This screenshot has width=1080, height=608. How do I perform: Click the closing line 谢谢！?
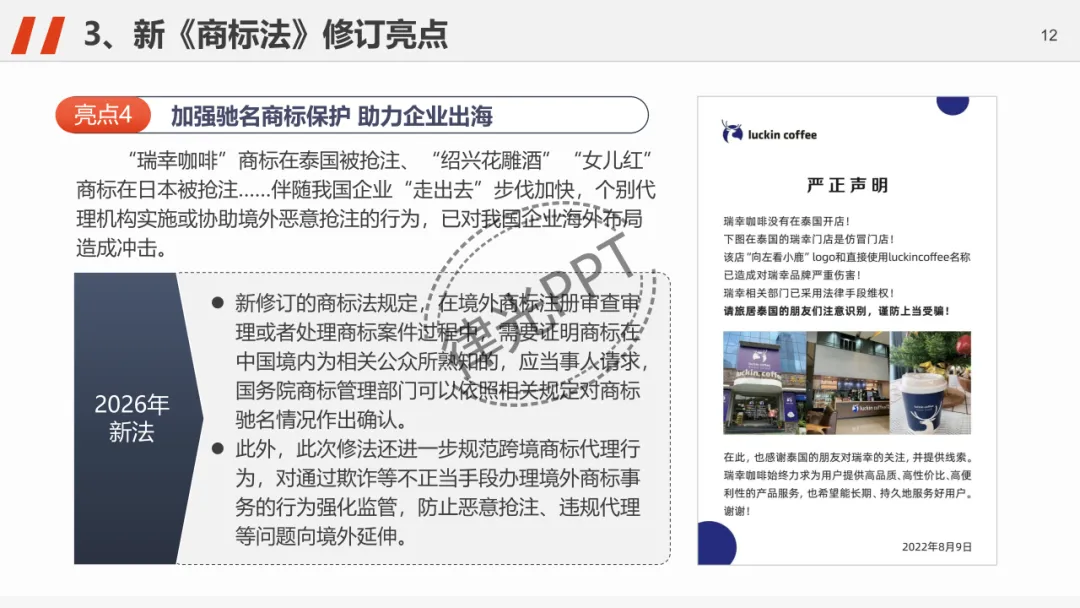pyautogui.click(x=737, y=511)
